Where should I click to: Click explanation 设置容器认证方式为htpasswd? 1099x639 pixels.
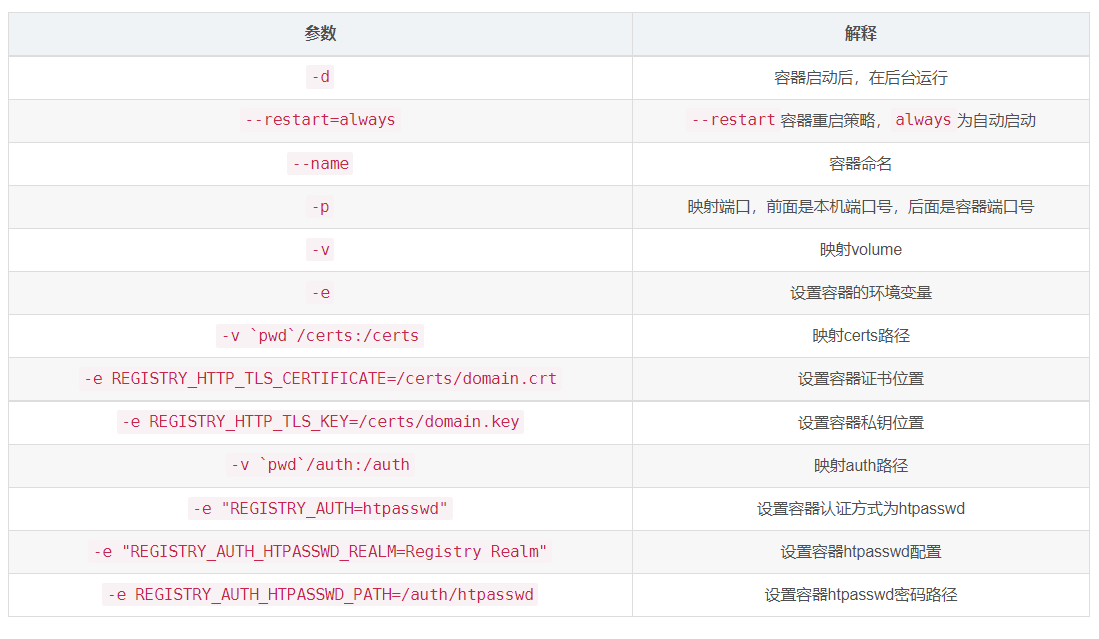(x=861, y=509)
